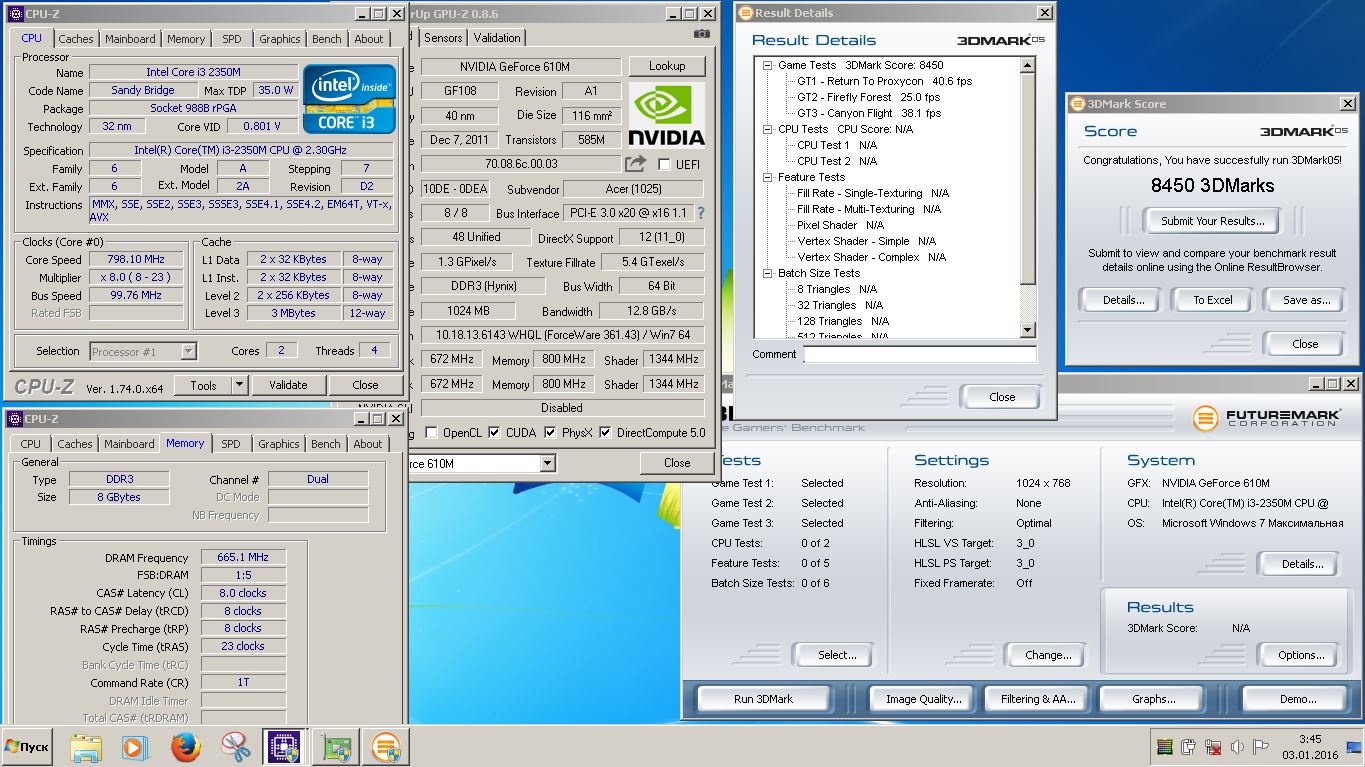Click the Change... settings button
This screenshot has height=767, width=1365.
(1048, 655)
